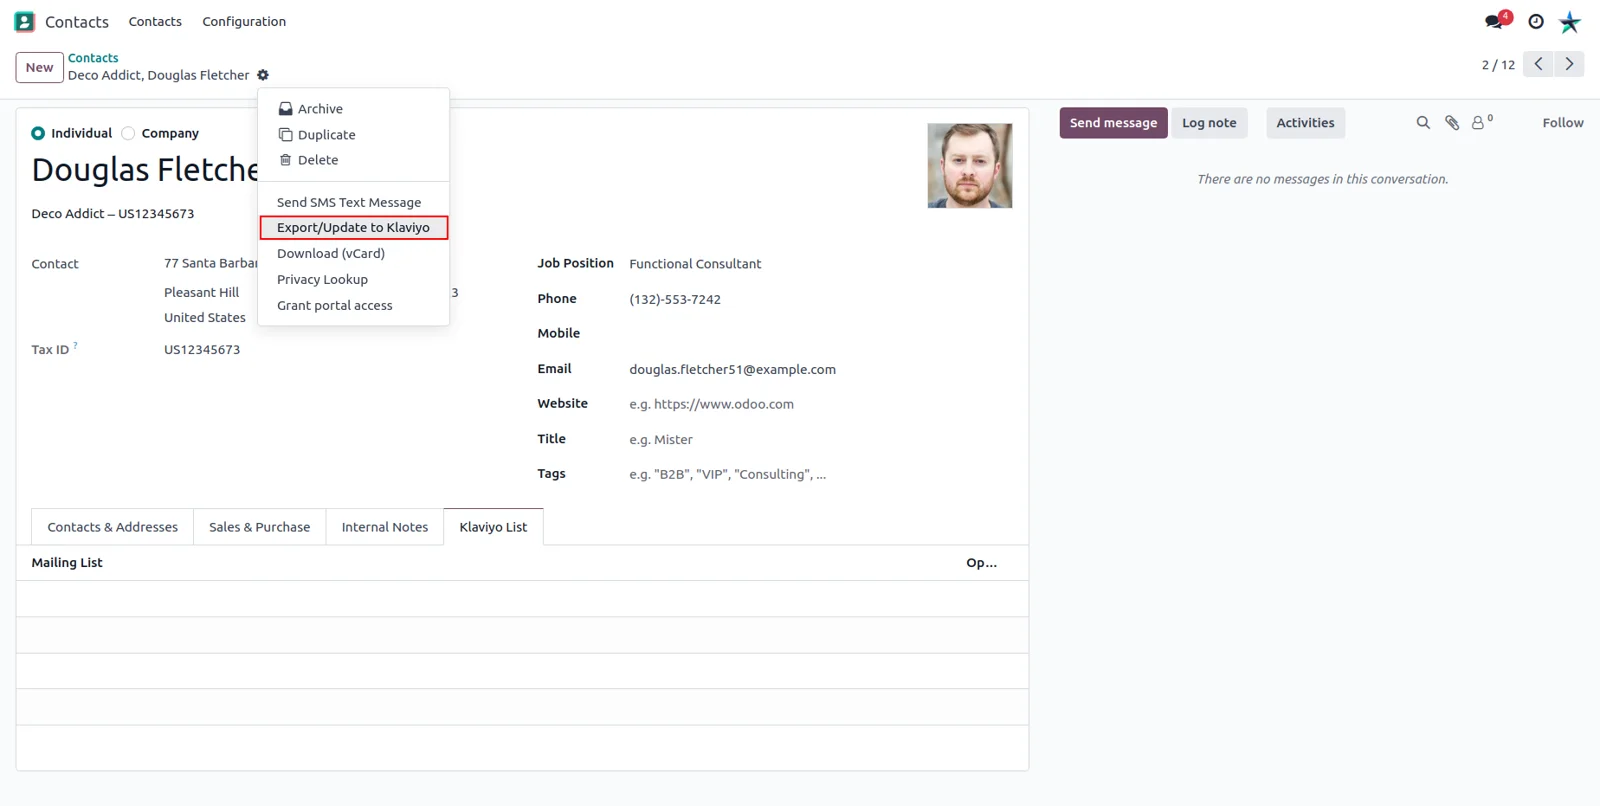
Task: Select Privacy Lookup option
Action: point(353,280)
